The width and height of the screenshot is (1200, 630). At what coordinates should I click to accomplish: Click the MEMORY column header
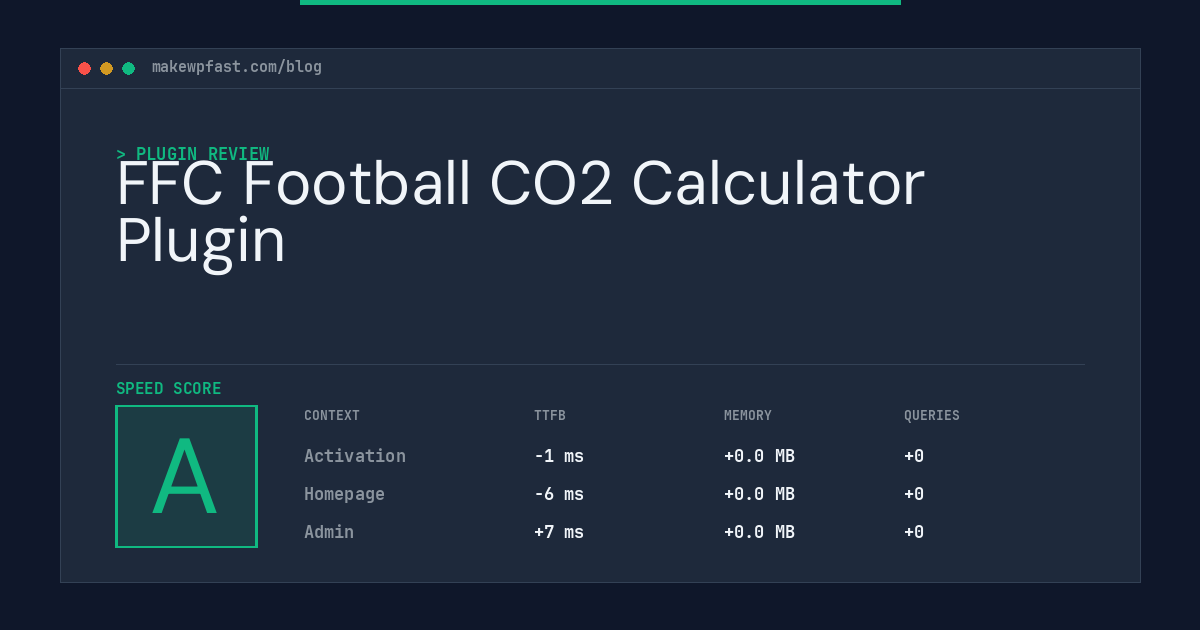pos(748,416)
